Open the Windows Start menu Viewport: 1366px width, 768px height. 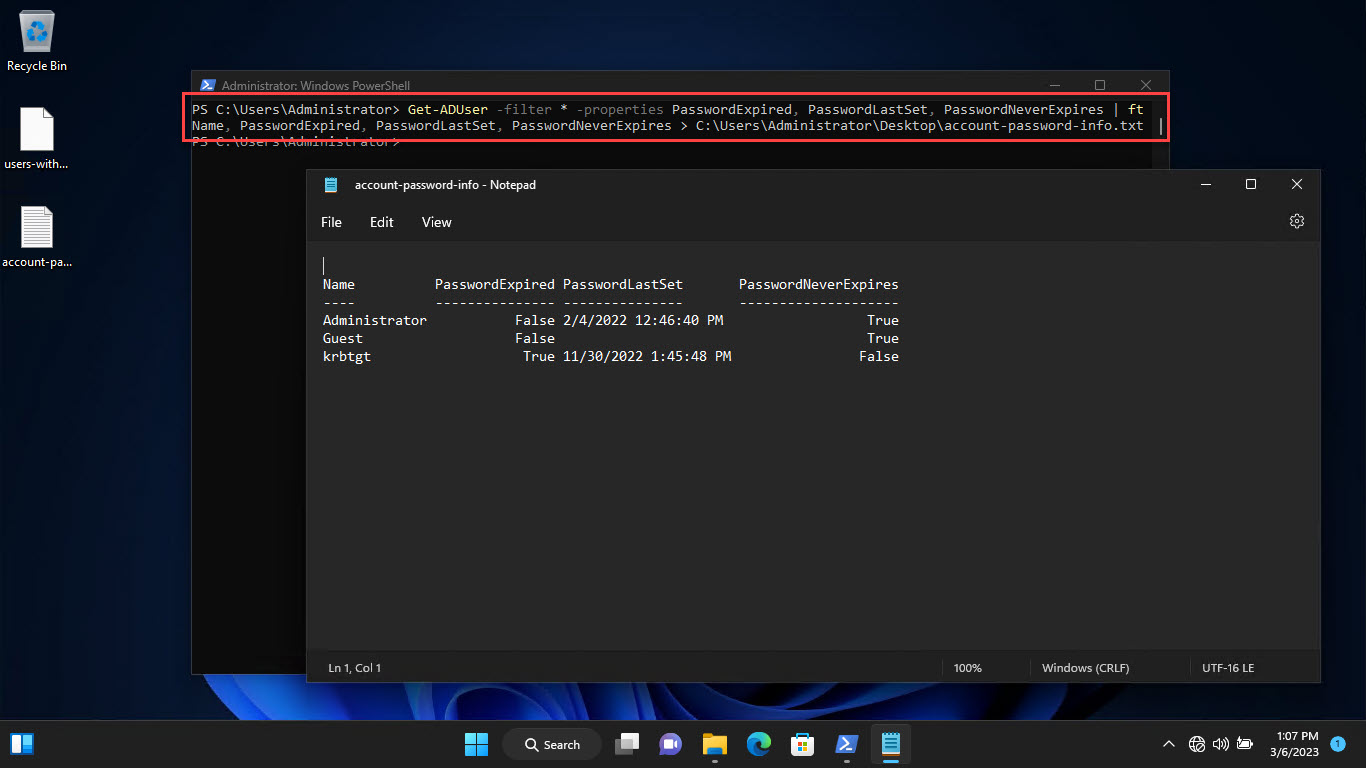click(x=477, y=744)
